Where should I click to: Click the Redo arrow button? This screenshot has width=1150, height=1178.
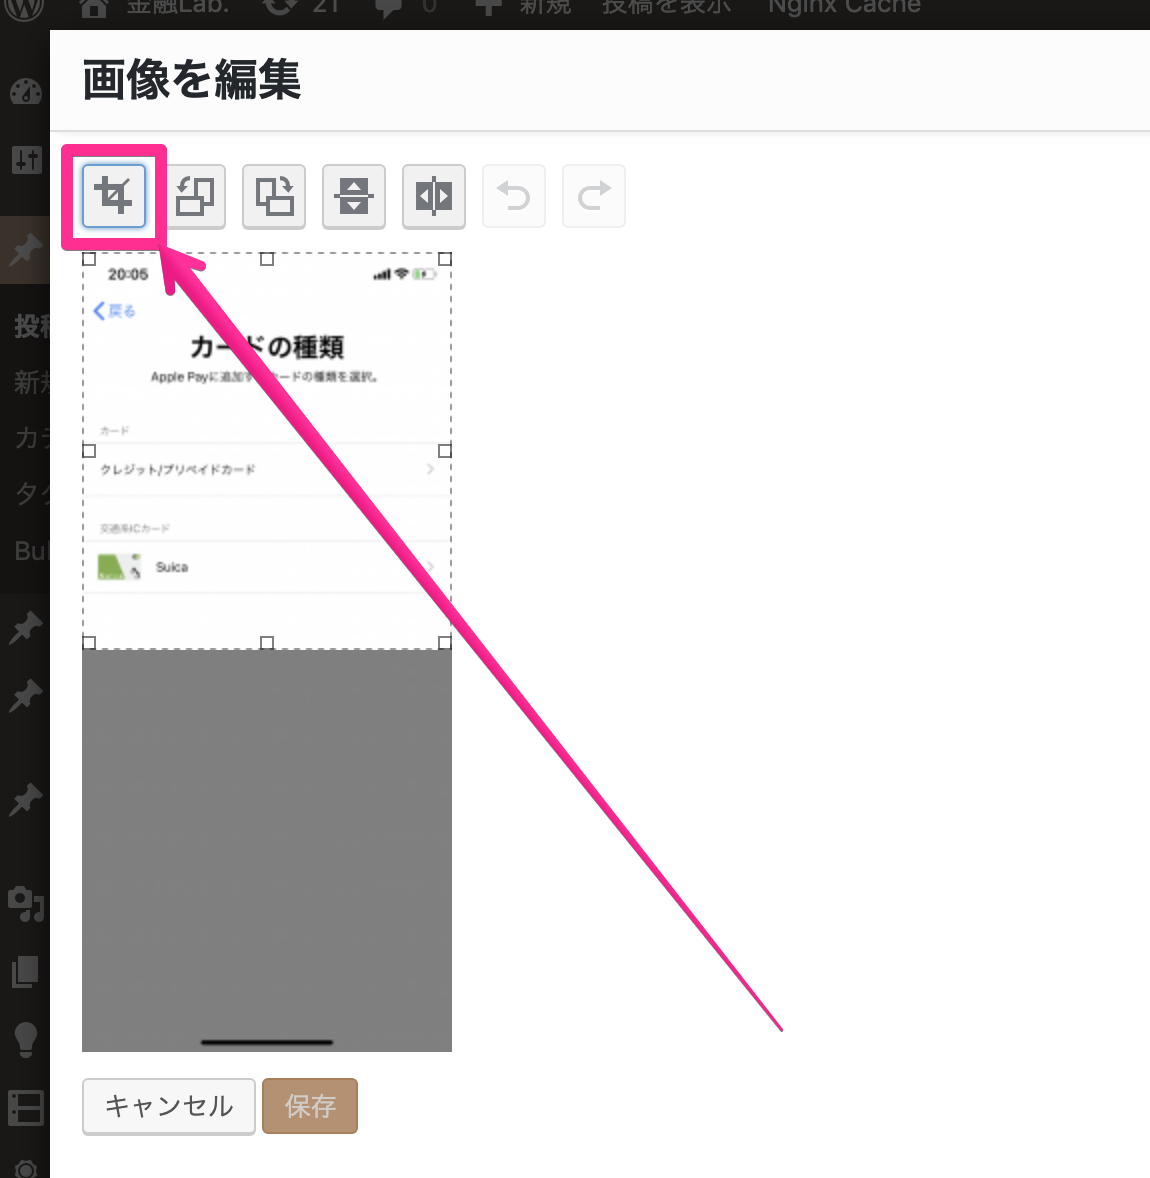(594, 196)
